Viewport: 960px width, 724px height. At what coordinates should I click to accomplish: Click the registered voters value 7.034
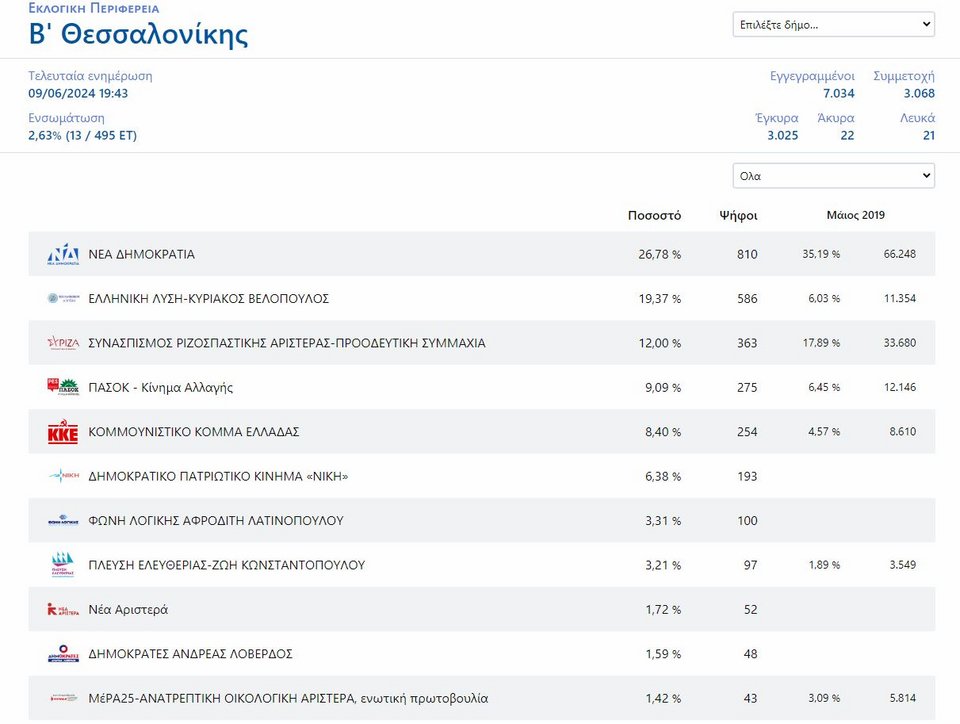(839, 93)
